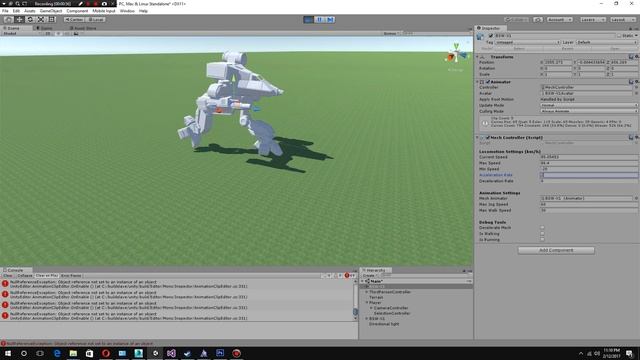Expand ThirdPersonController in Hierarchy
The image size is (640, 360).
pyautogui.click(x=367, y=292)
